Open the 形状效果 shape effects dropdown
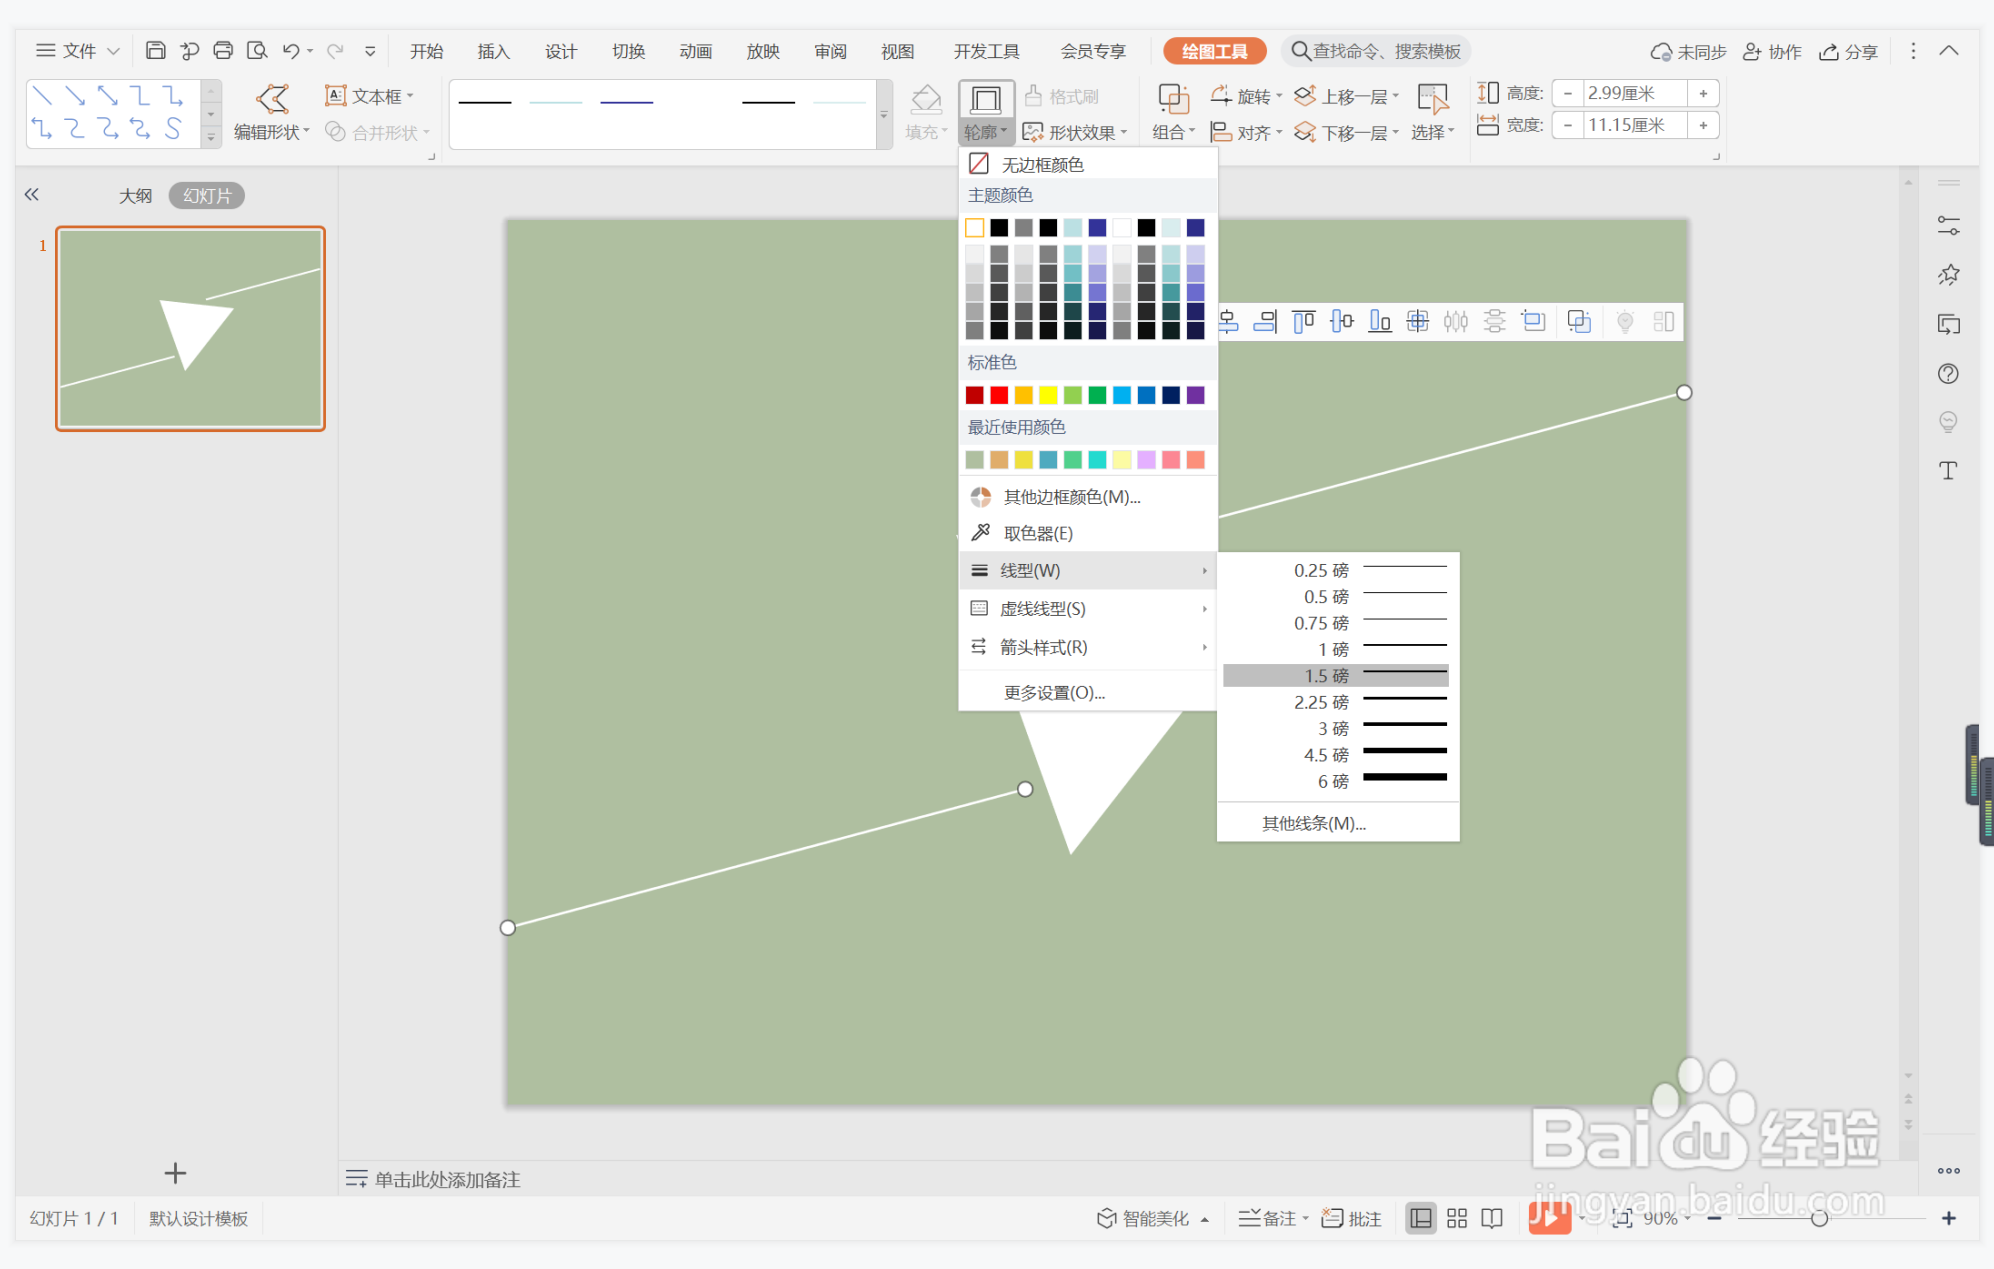Viewport: 1994px width, 1269px height. [x=1075, y=132]
